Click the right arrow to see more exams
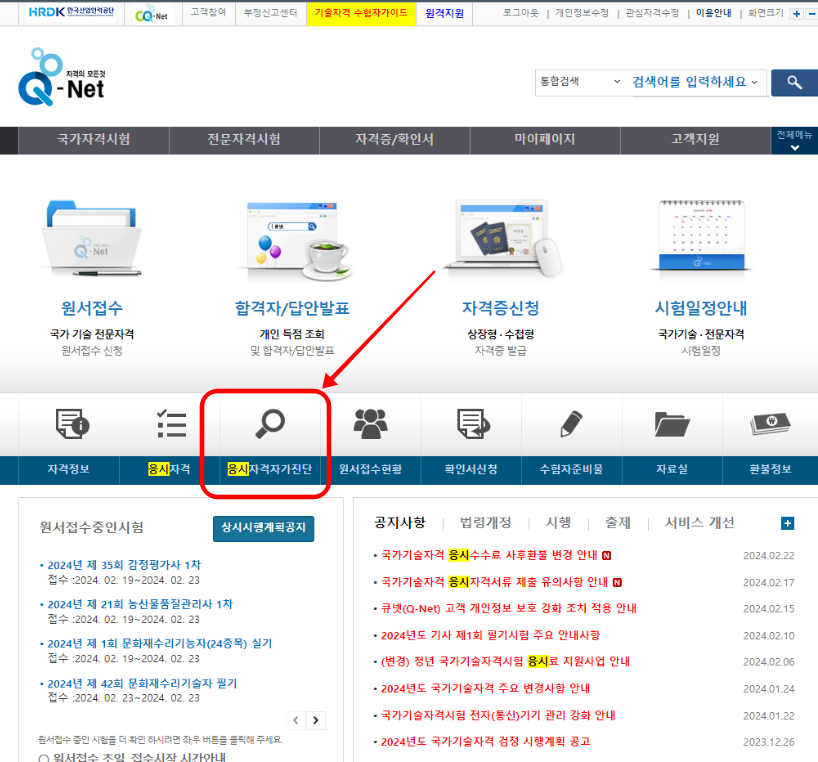Screen dimensions: 818x762 click(318, 719)
